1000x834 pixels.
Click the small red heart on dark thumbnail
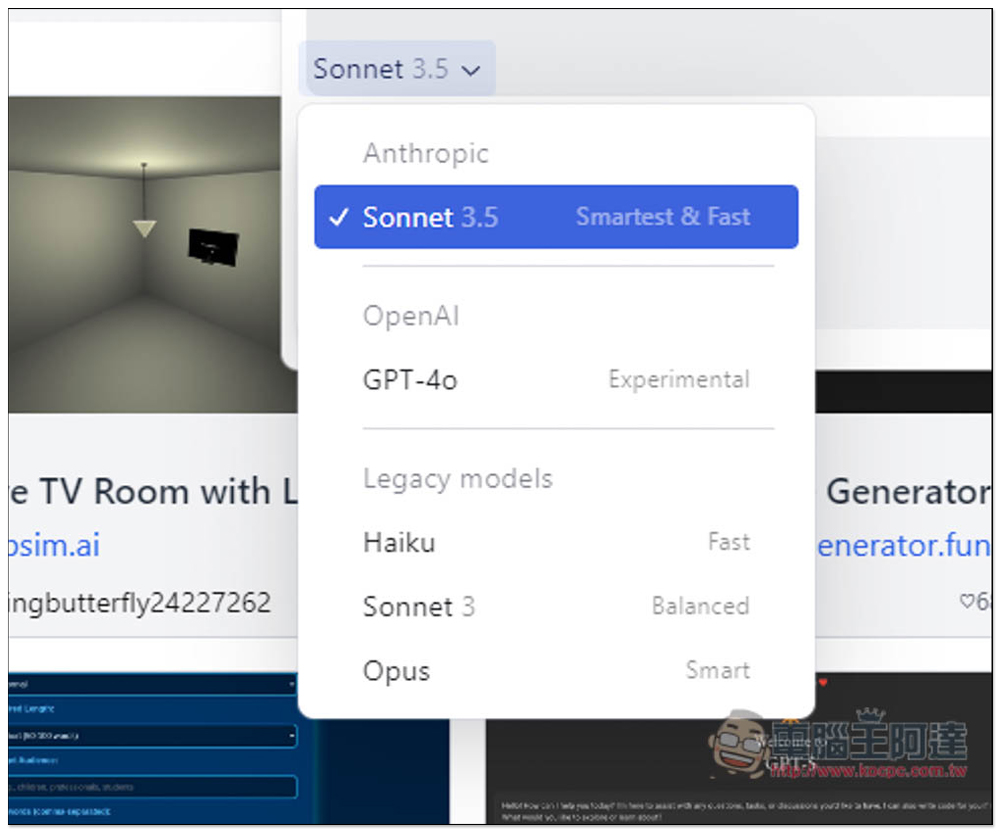(x=823, y=683)
